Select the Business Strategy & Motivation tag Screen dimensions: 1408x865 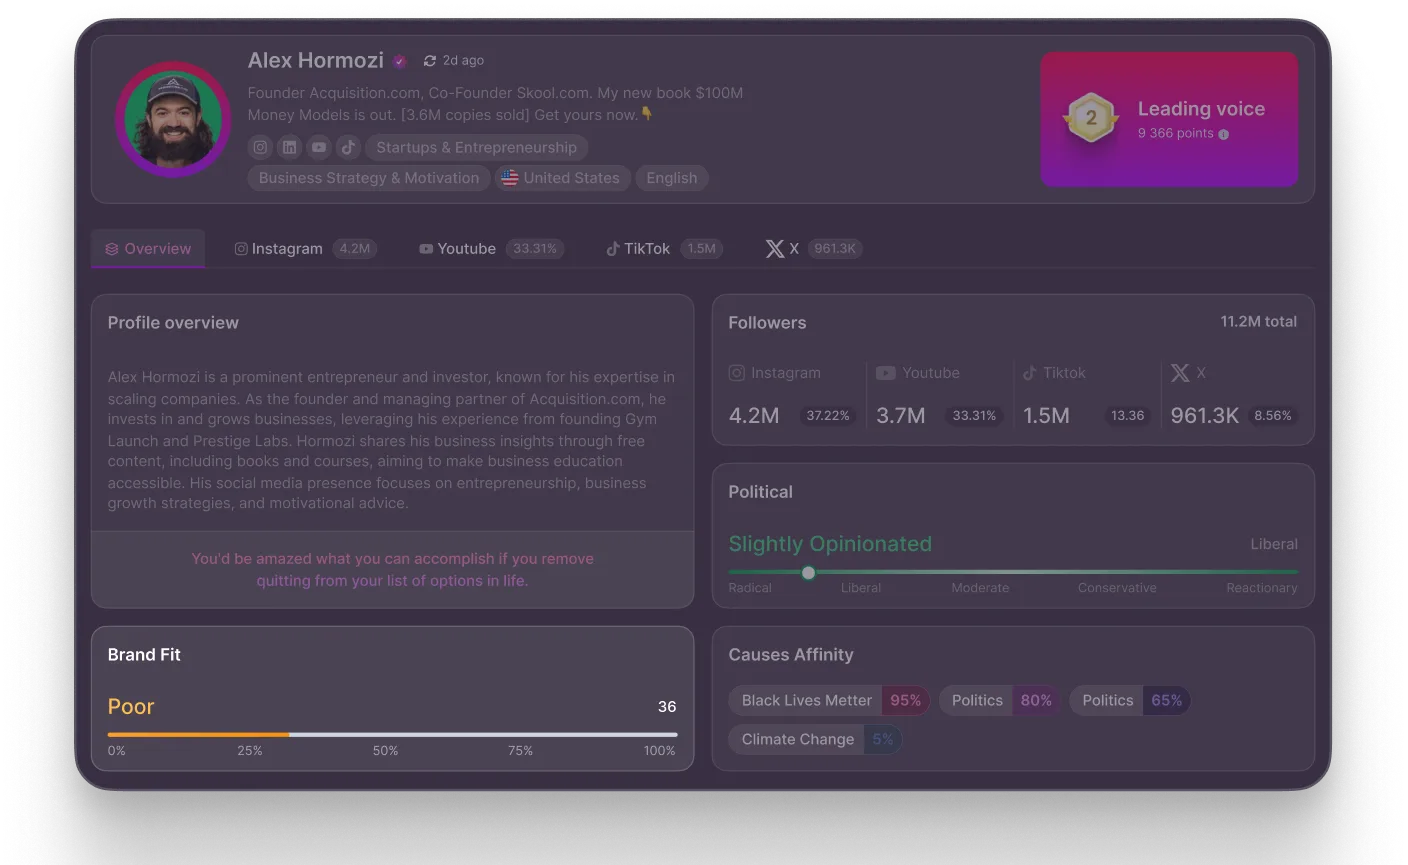[369, 178]
